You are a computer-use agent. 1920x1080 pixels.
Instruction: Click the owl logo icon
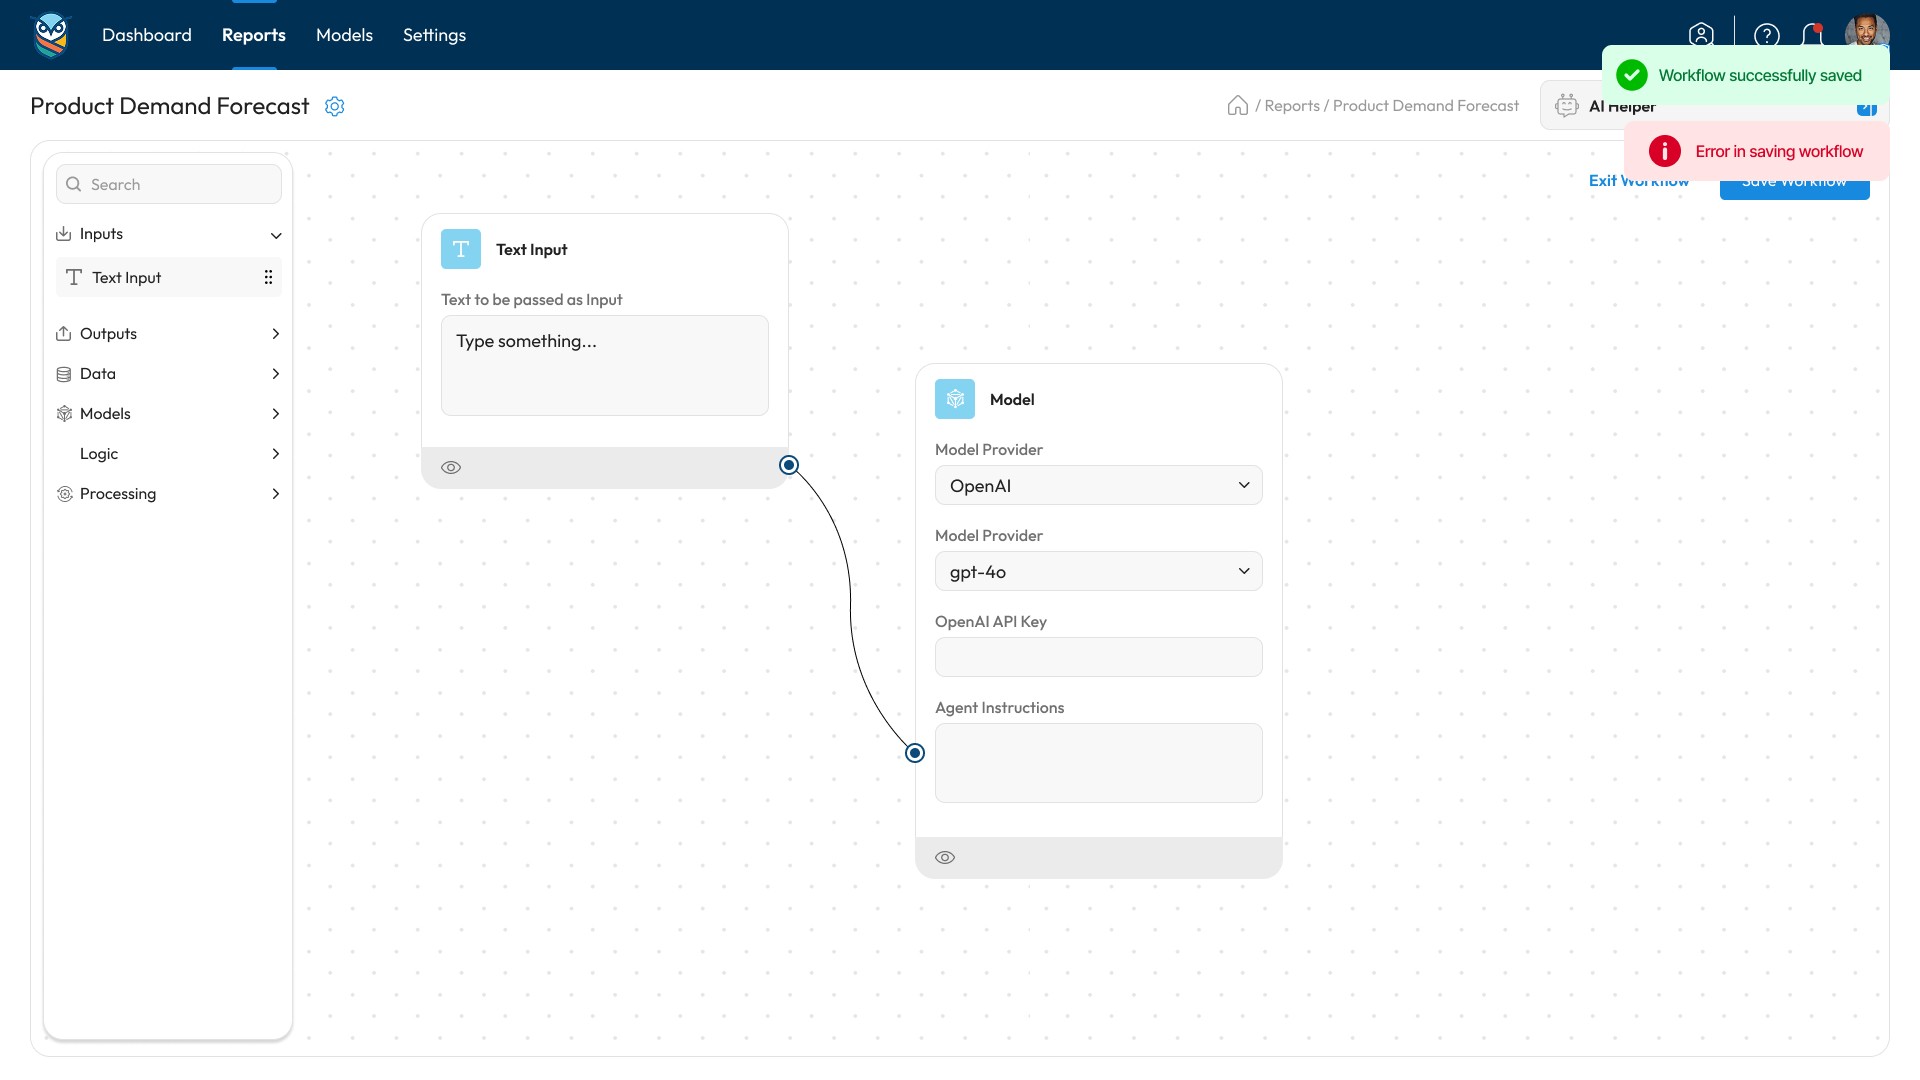tap(51, 35)
